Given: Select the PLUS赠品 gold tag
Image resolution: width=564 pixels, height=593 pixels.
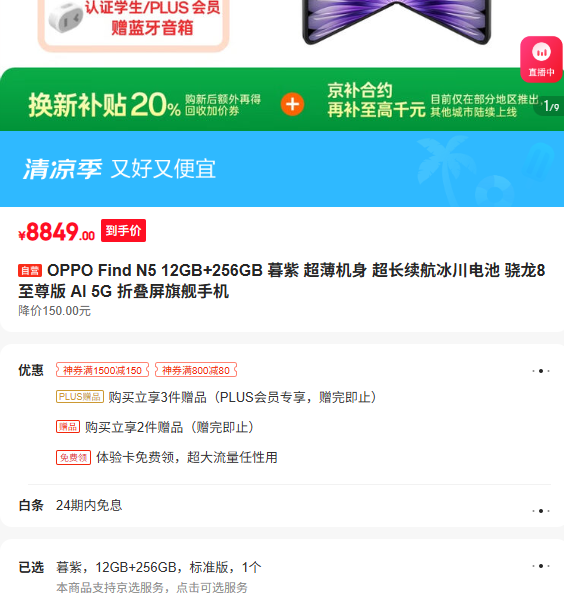Looking at the screenshot, I should coord(80,397).
